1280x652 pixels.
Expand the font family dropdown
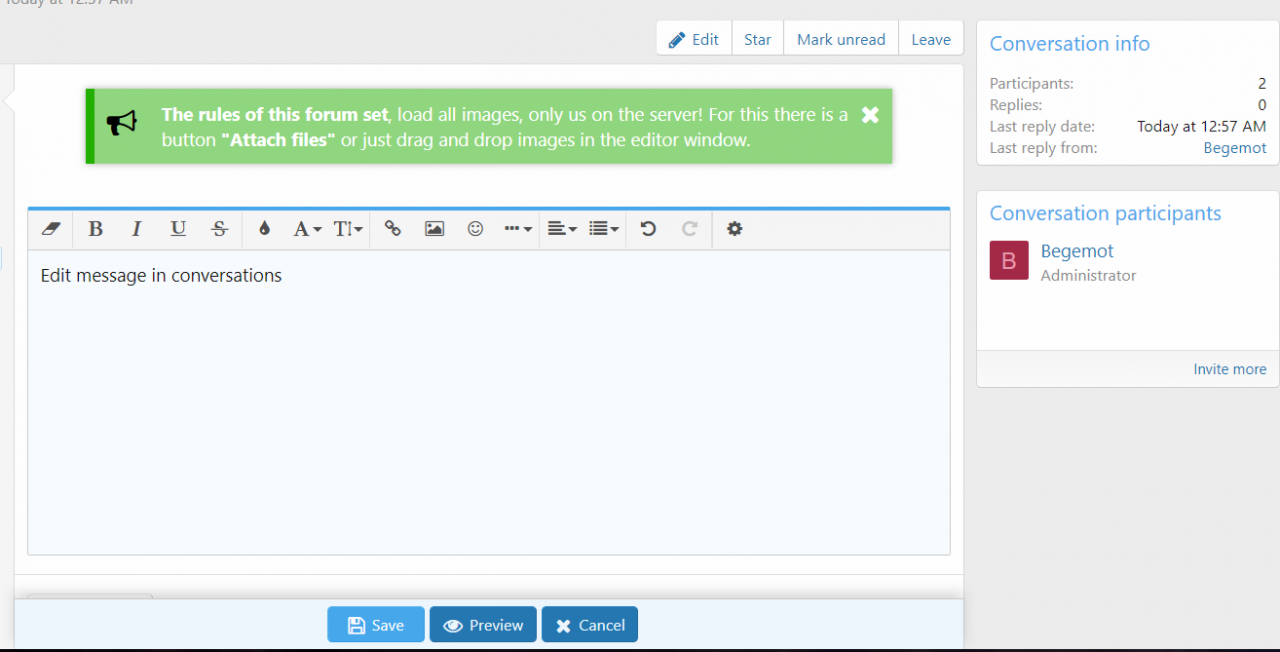point(306,229)
